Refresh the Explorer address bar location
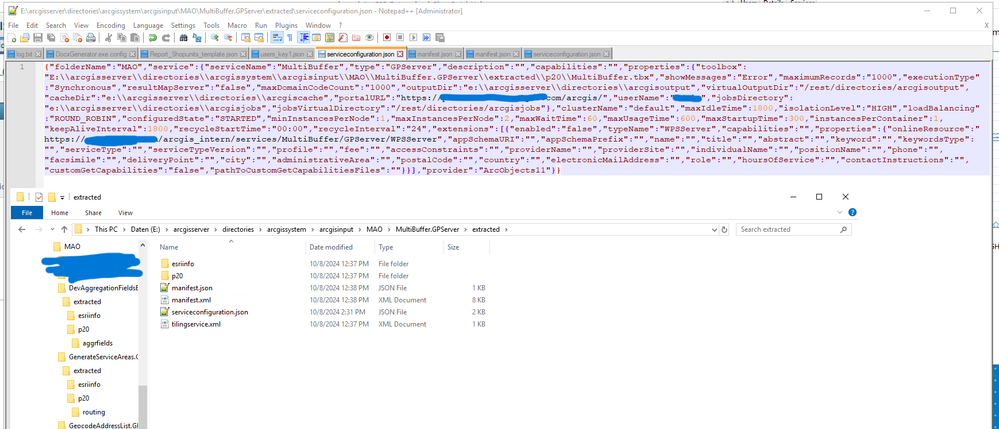This screenshot has width=999, height=429. (x=724, y=229)
